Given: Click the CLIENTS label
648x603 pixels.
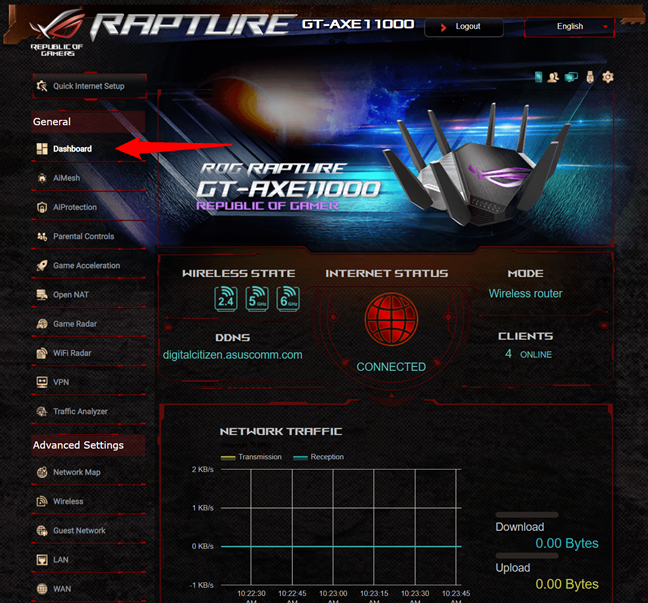Looking at the screenshot, I should [525, 336].
